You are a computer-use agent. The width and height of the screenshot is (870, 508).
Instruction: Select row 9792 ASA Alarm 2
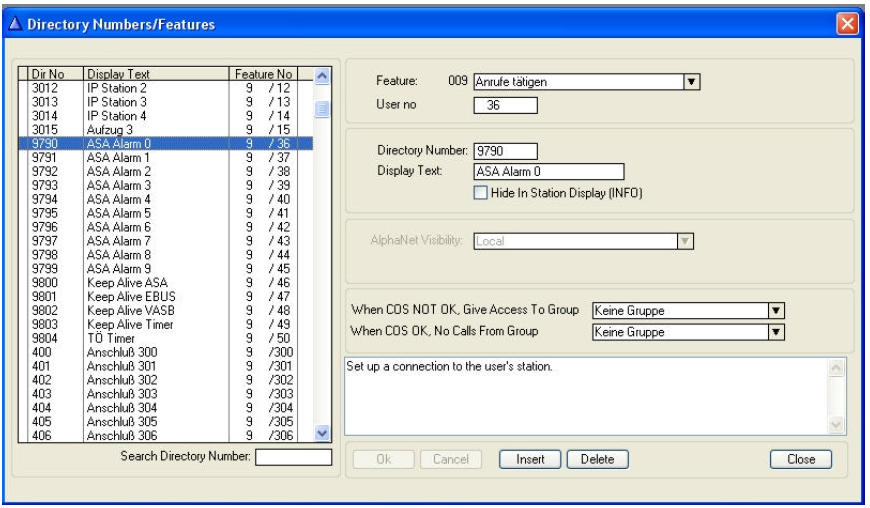tap(166, 171)
